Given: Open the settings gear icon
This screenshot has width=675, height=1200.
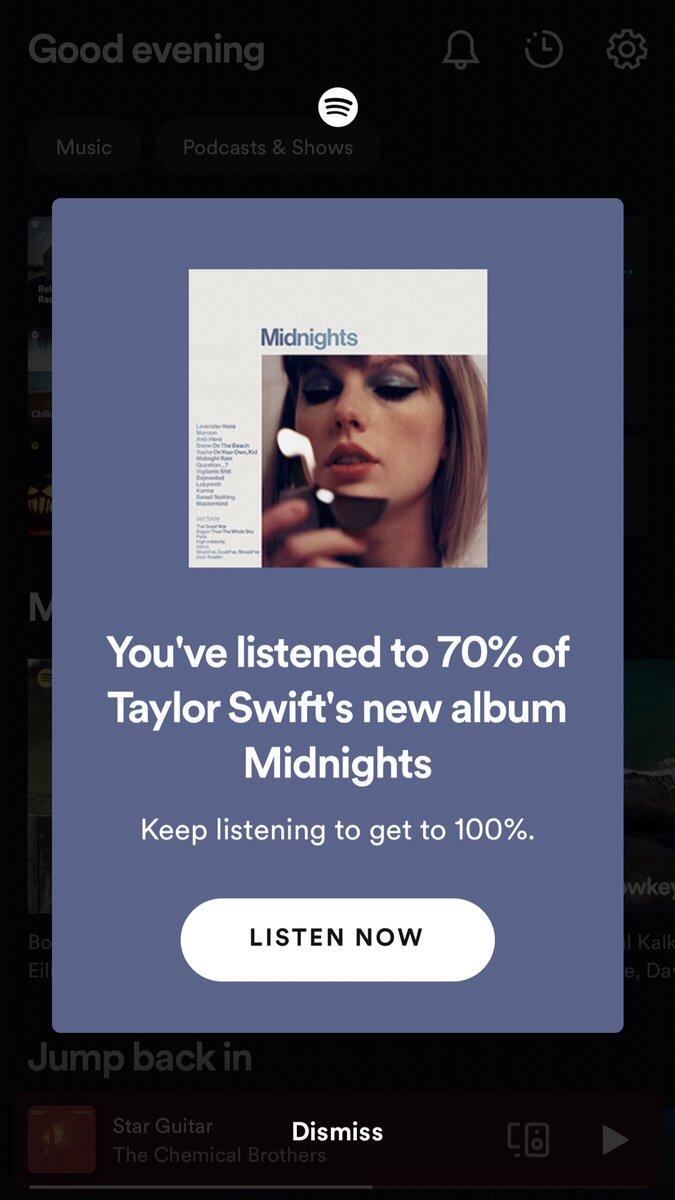Looking at the screenshot, I should coord(627,50).
